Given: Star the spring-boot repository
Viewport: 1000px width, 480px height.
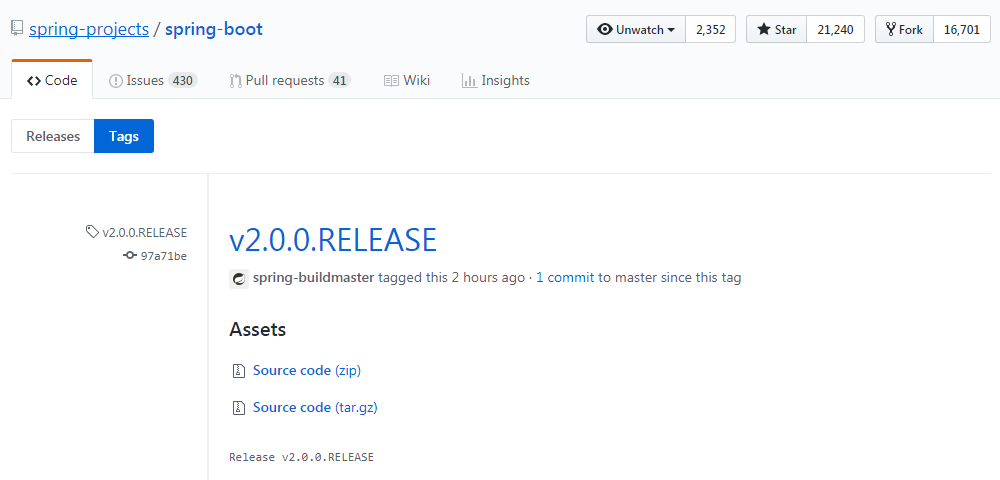Looking at the screenshot, I should (x=777, y=30).
